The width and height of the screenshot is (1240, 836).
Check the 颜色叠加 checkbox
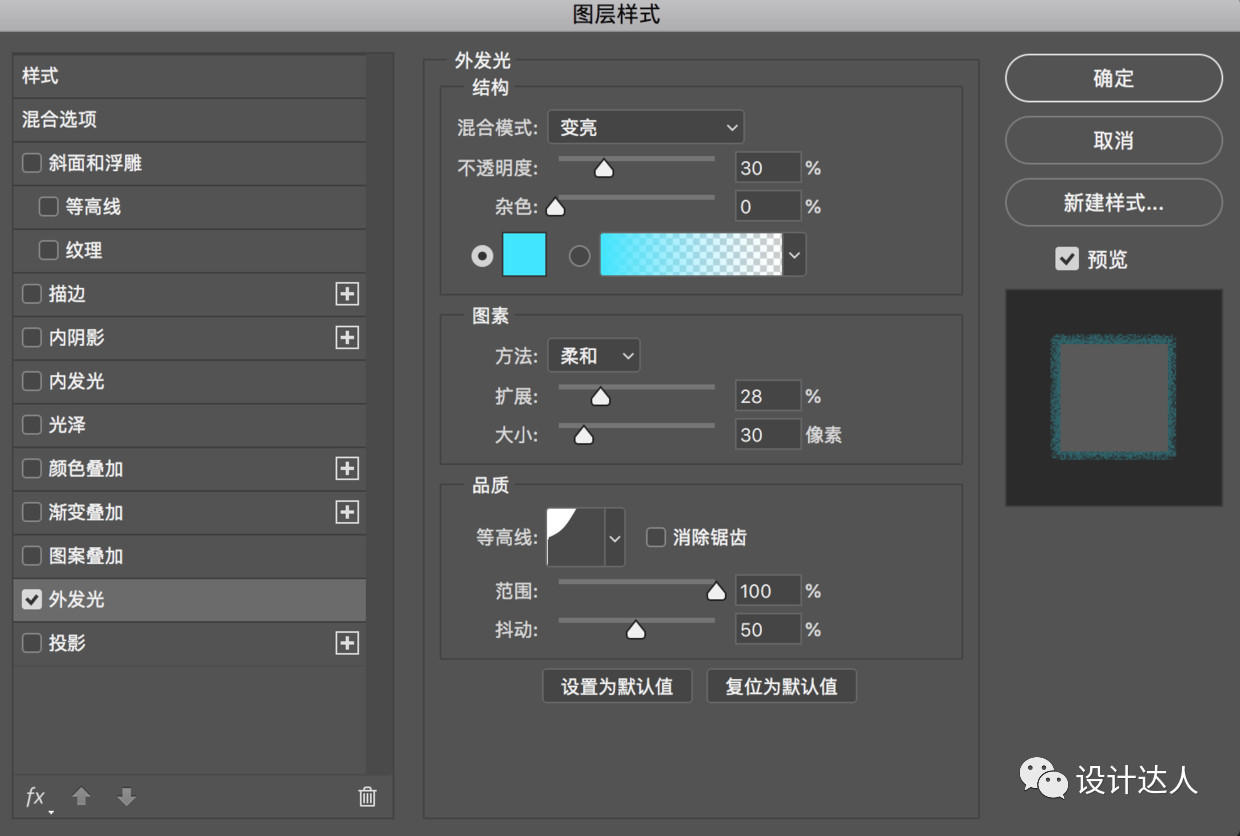pos(32,468)
